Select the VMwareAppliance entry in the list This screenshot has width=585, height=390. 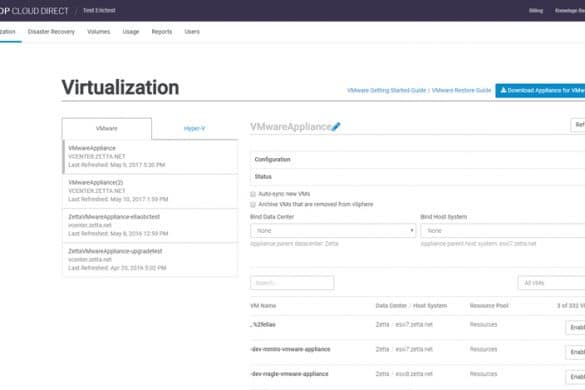point(150,157)
